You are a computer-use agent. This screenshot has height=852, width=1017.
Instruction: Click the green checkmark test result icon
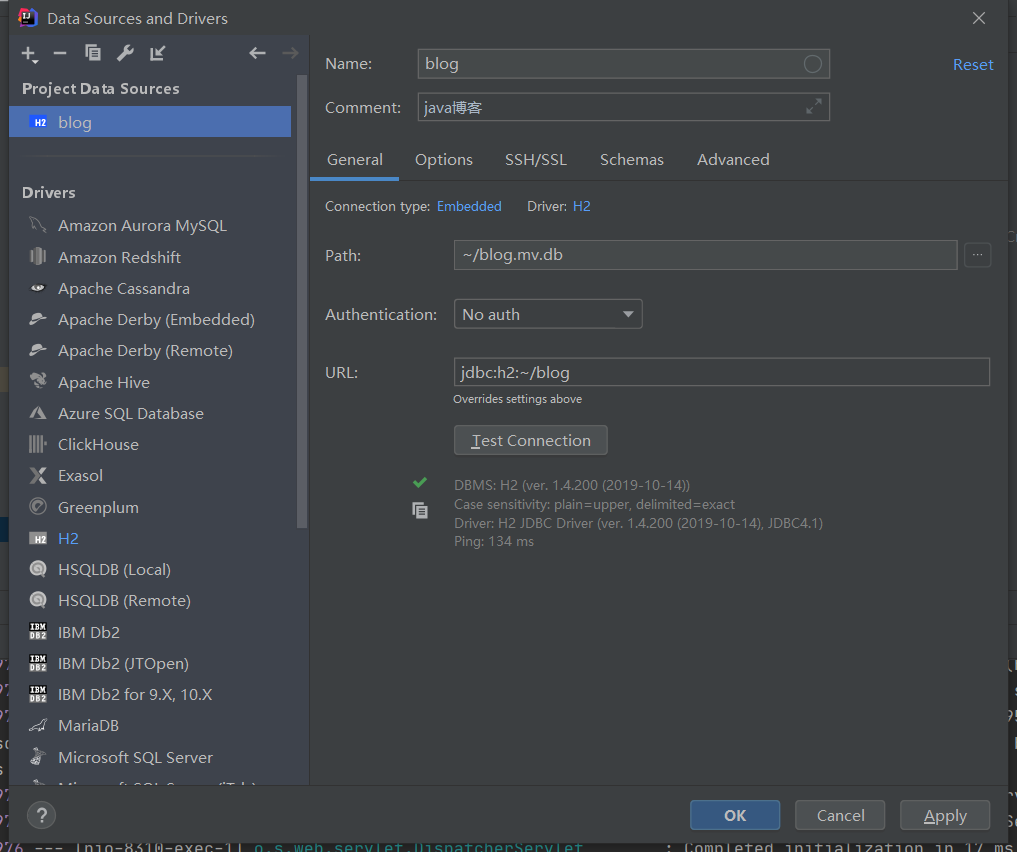[420, 482]
